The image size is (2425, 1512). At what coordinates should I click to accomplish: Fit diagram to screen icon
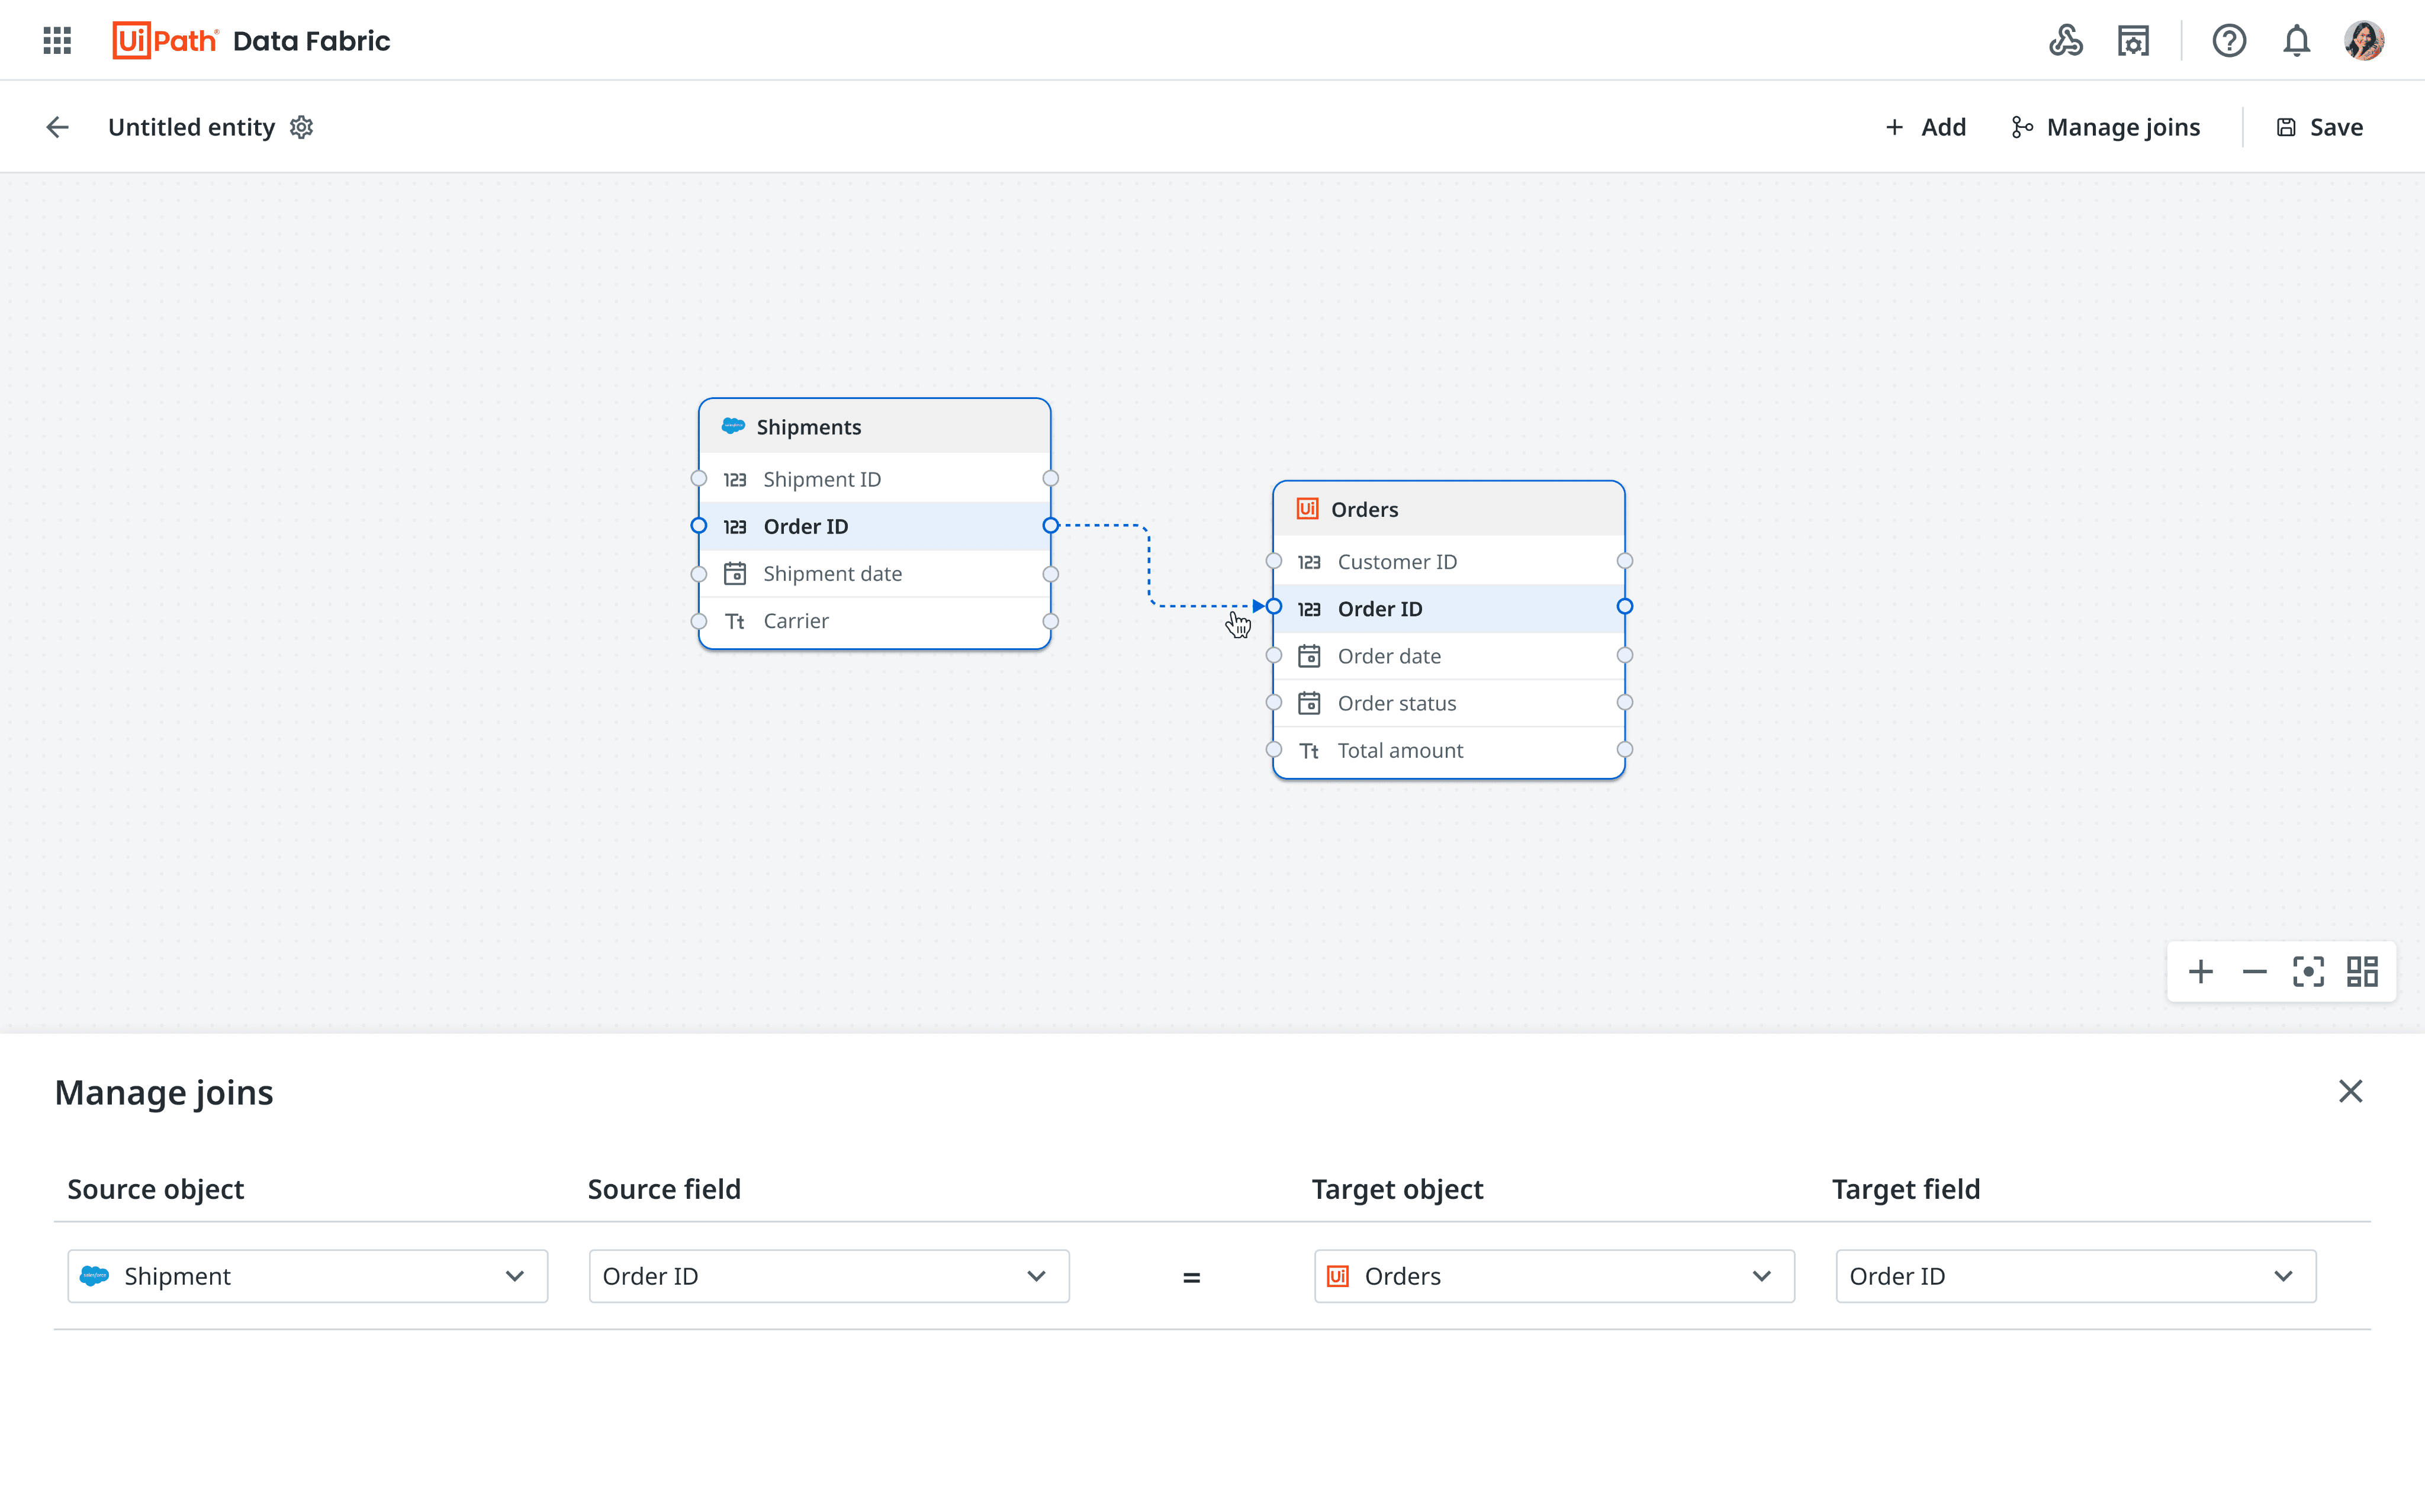pos(2308,971)
